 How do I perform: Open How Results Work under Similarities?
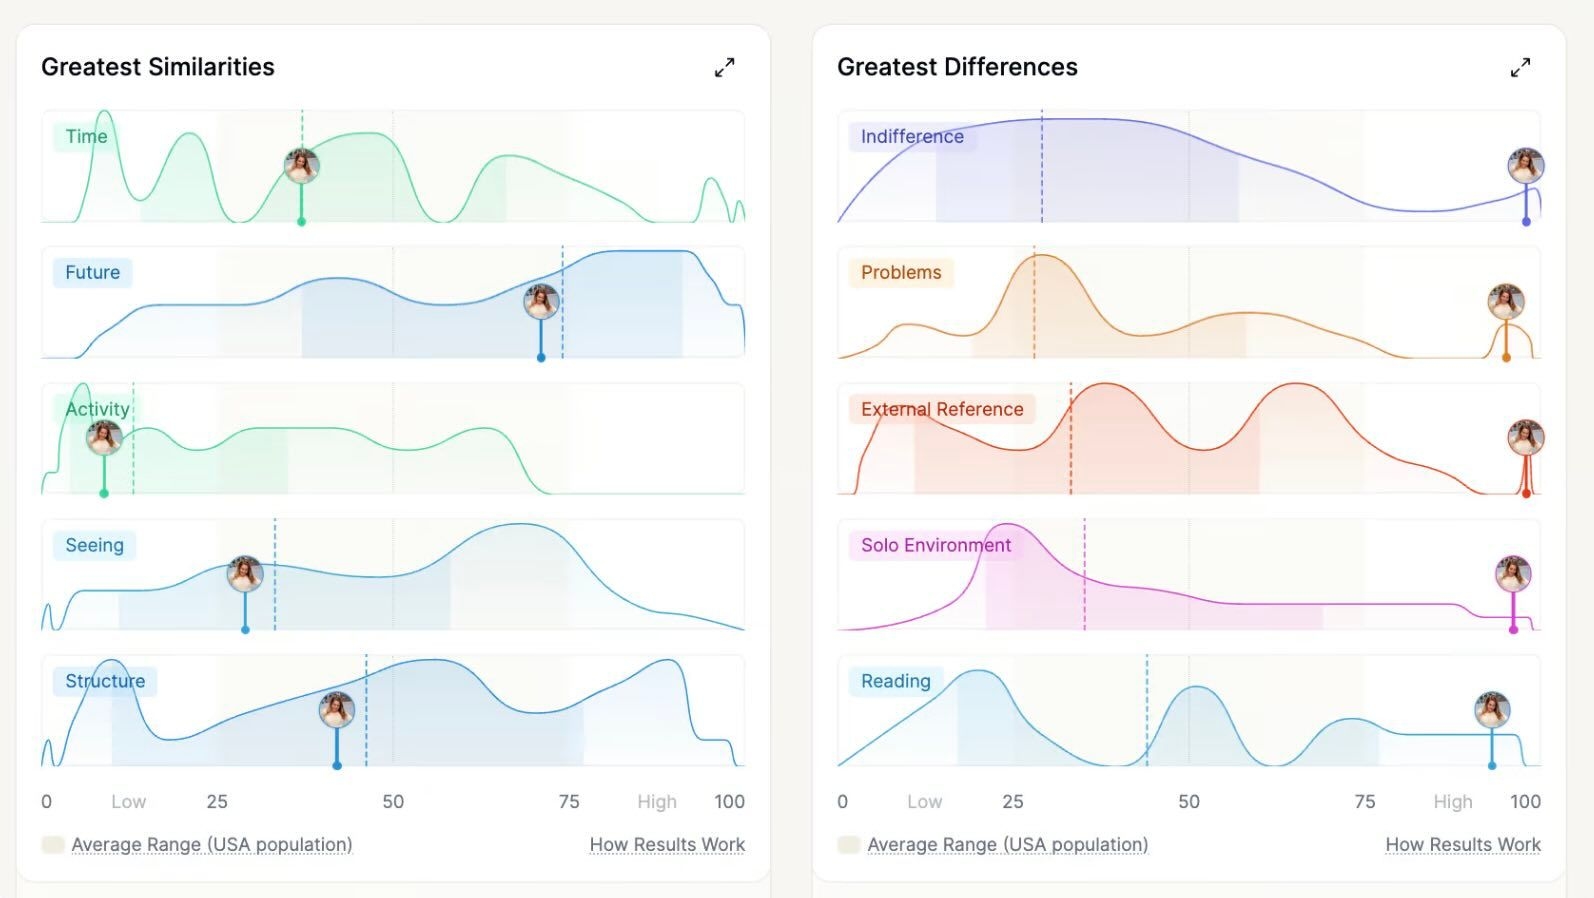tap(667, 844)
